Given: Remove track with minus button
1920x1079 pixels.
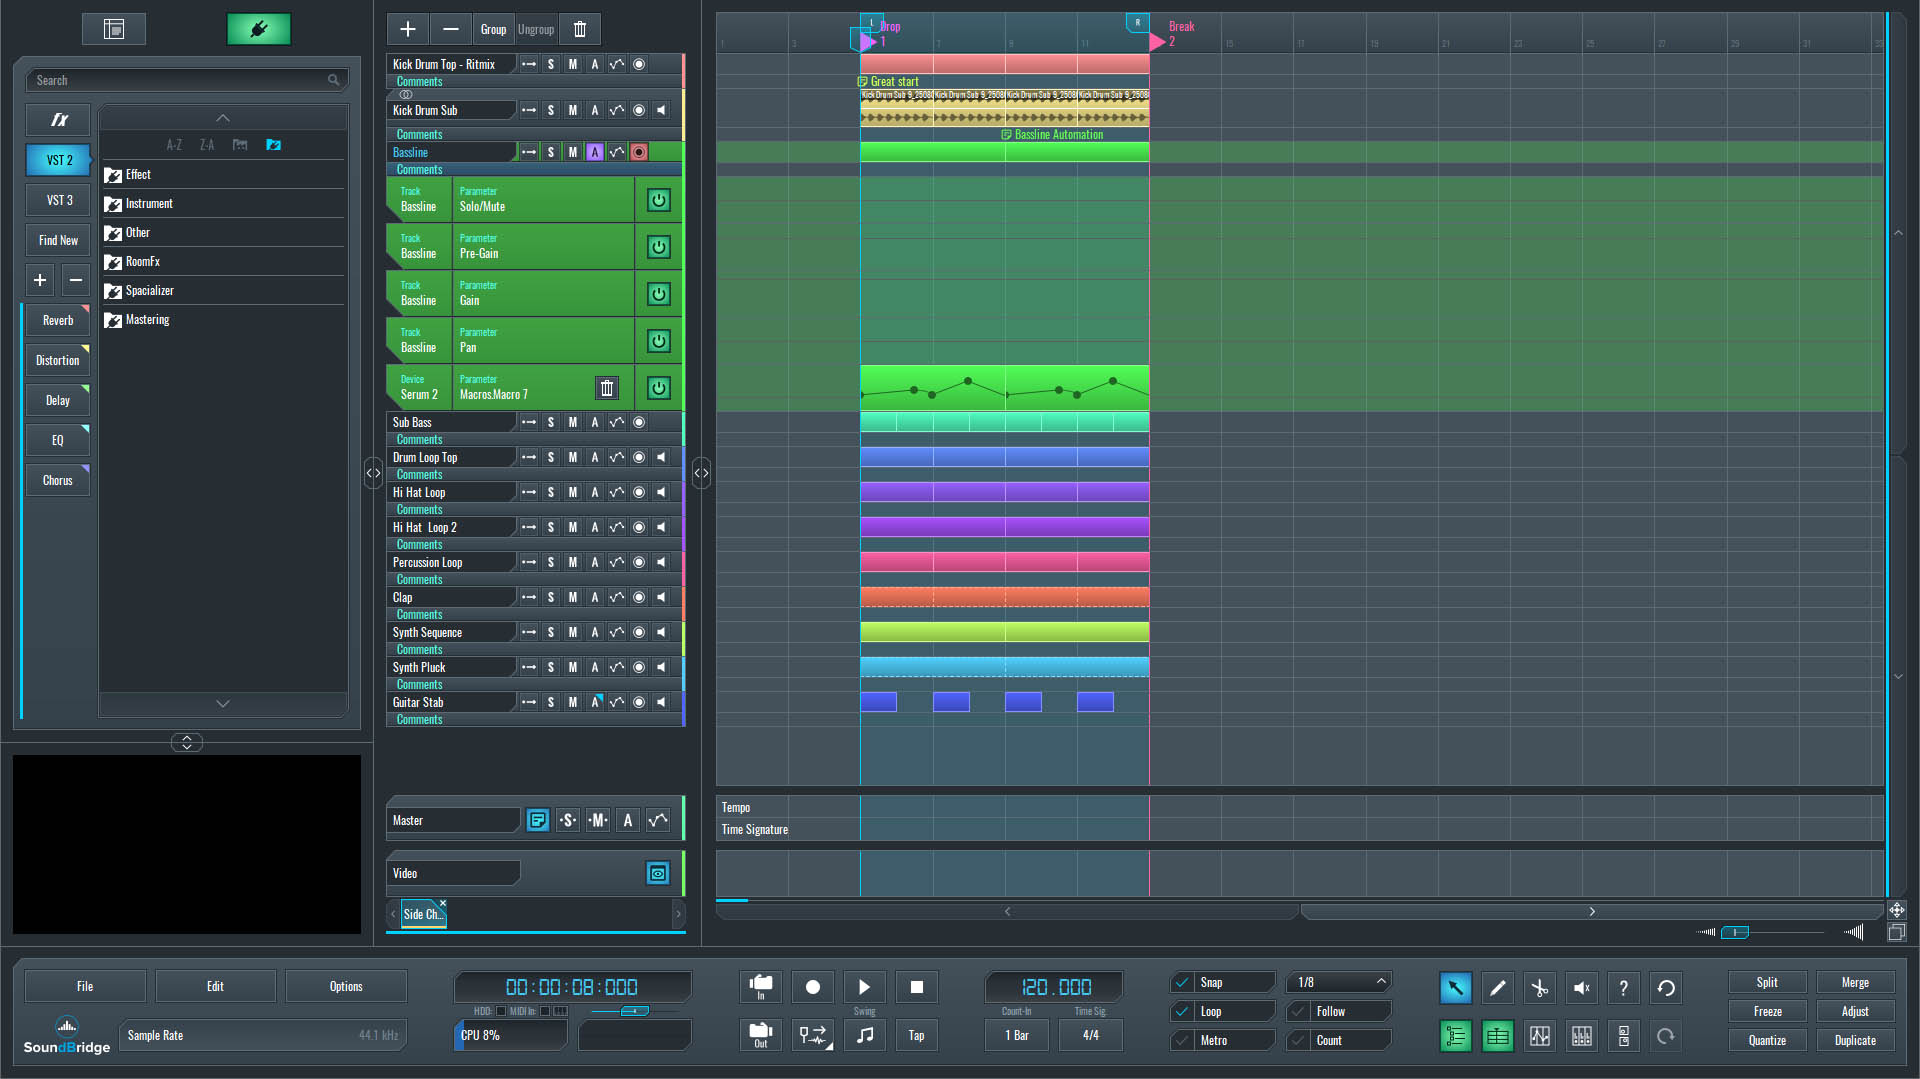Looking at the screenshot, I should [x=451, y=29].
